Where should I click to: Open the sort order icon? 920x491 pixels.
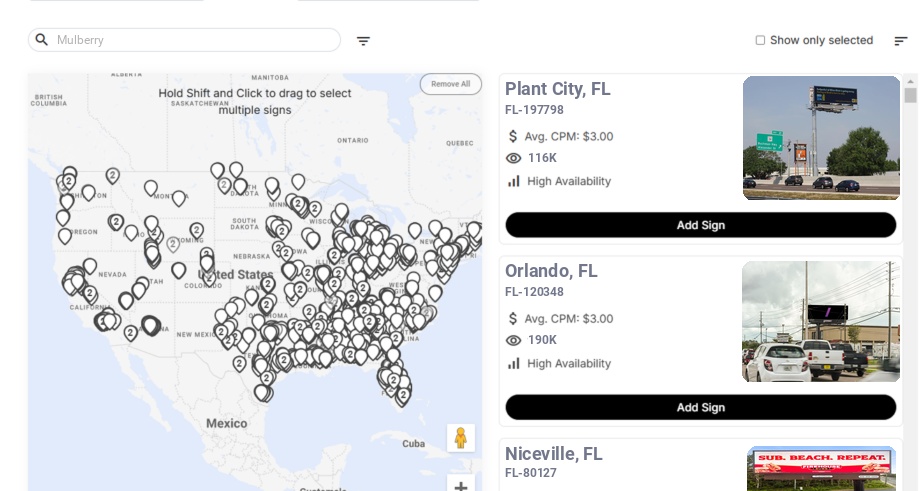tap(901, 41)
